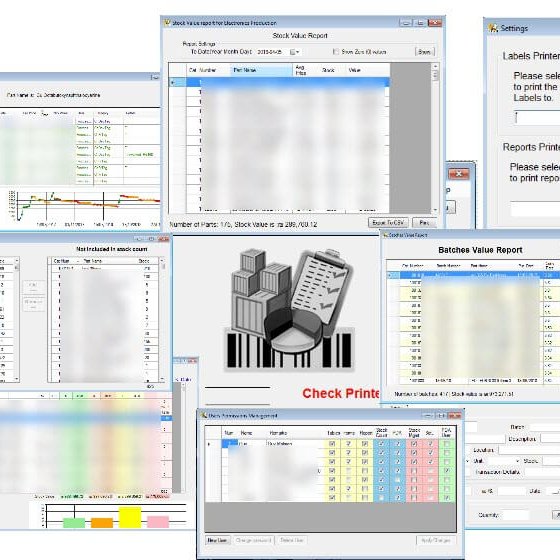This screenshot has height=560, width=560.
Task: Toggle the first row's Stock Count checkbox
Action: point(381,444)
